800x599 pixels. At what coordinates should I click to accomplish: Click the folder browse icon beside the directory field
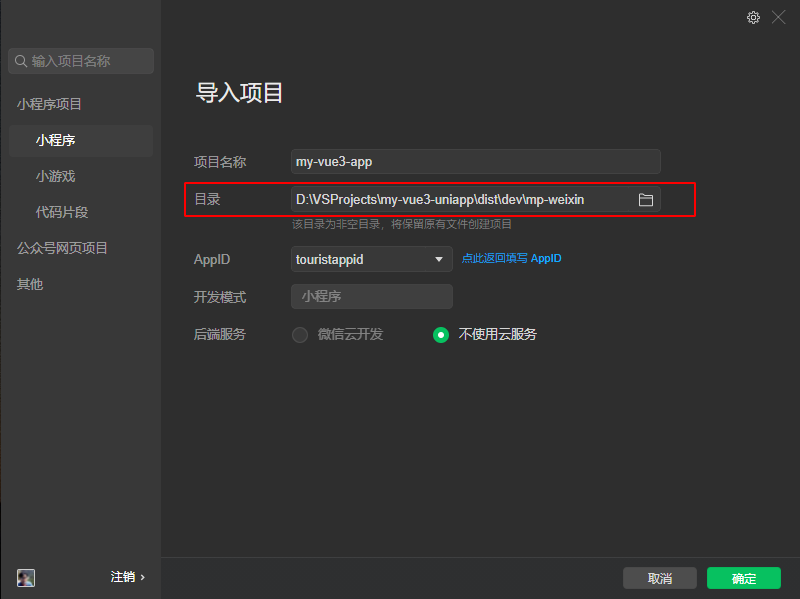[x=646, y=199]
